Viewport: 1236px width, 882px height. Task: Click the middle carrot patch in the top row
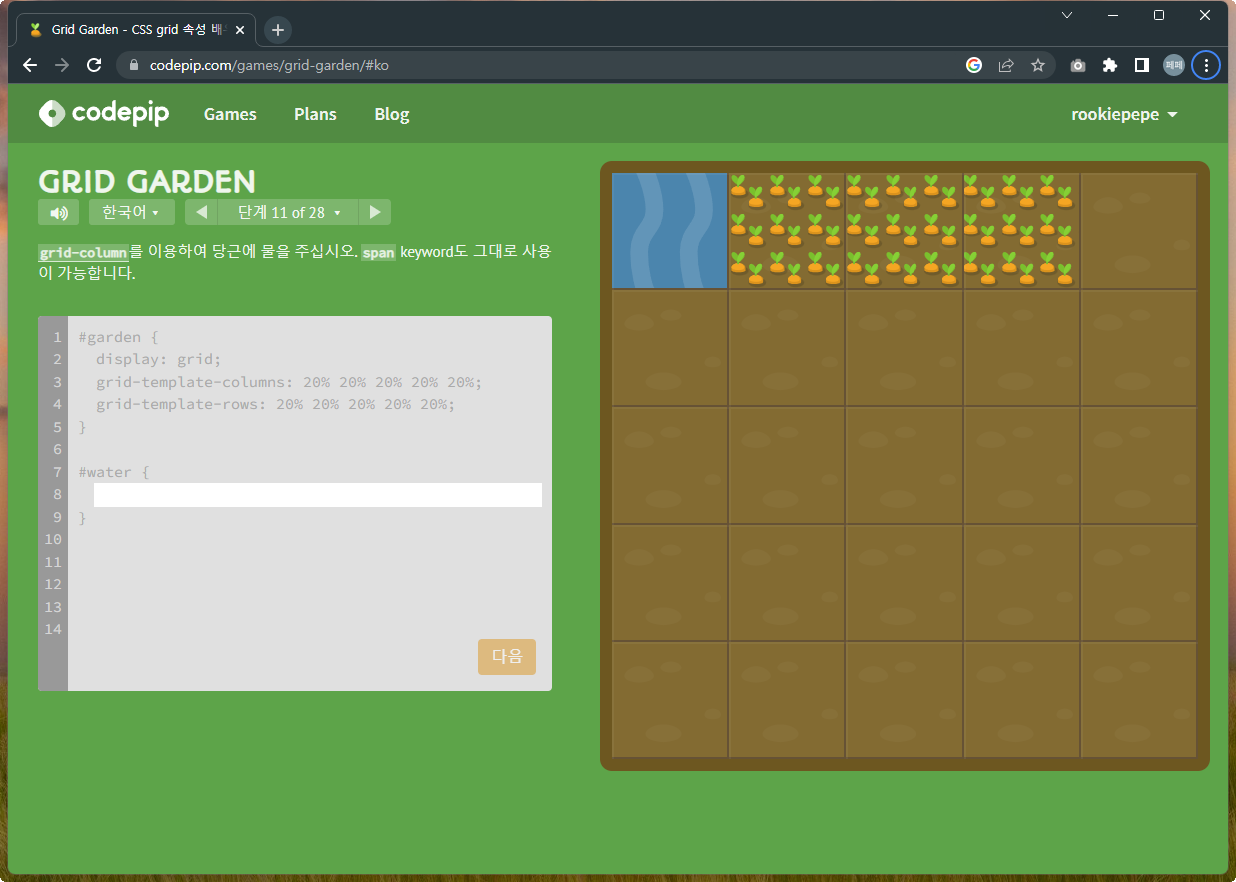pyautogui.click(x=904, y=231)
